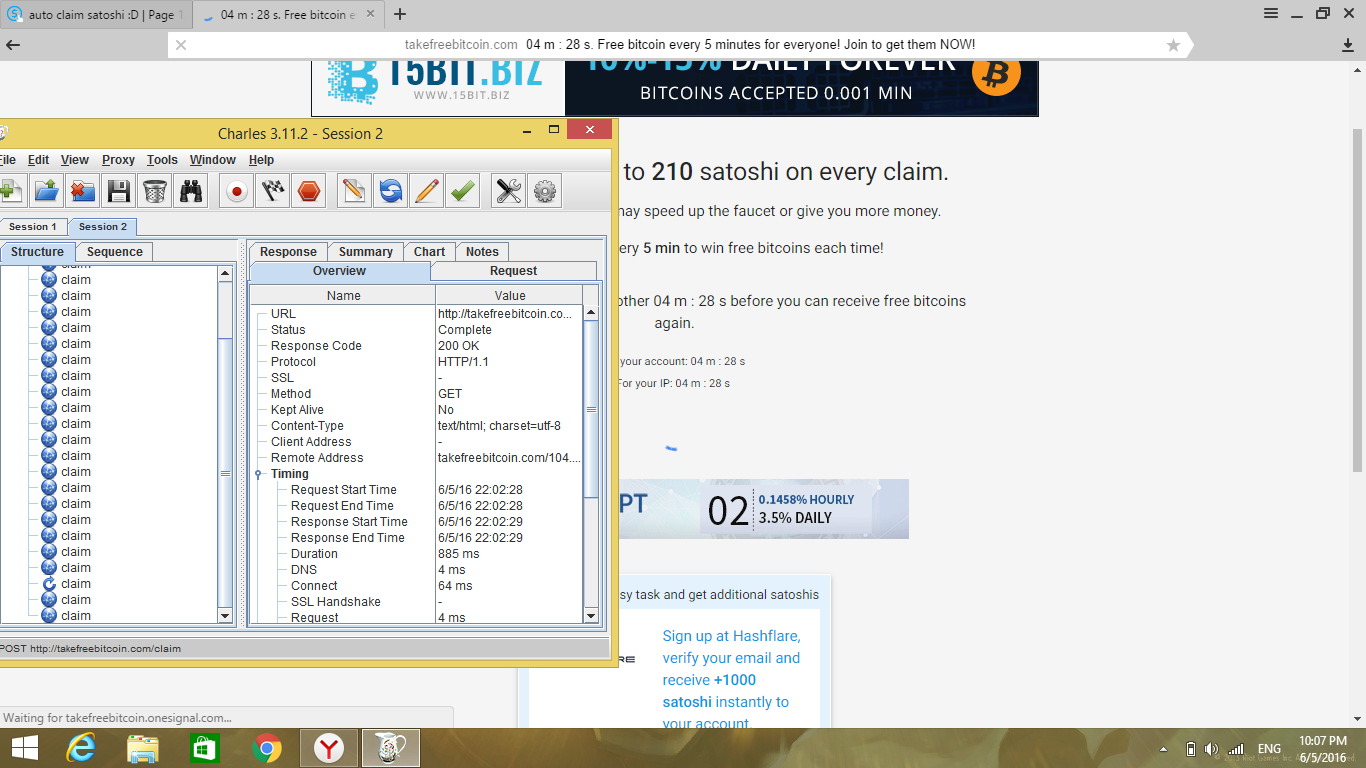Open the Edit menu in Charles

pyautogui.click(x=38, y=160)
